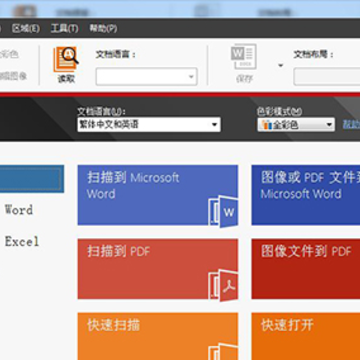Click the Word icon on the scan tile
The height and width of the screenshot is (360, 360).
pyautogui.click(x=223, y=211)
